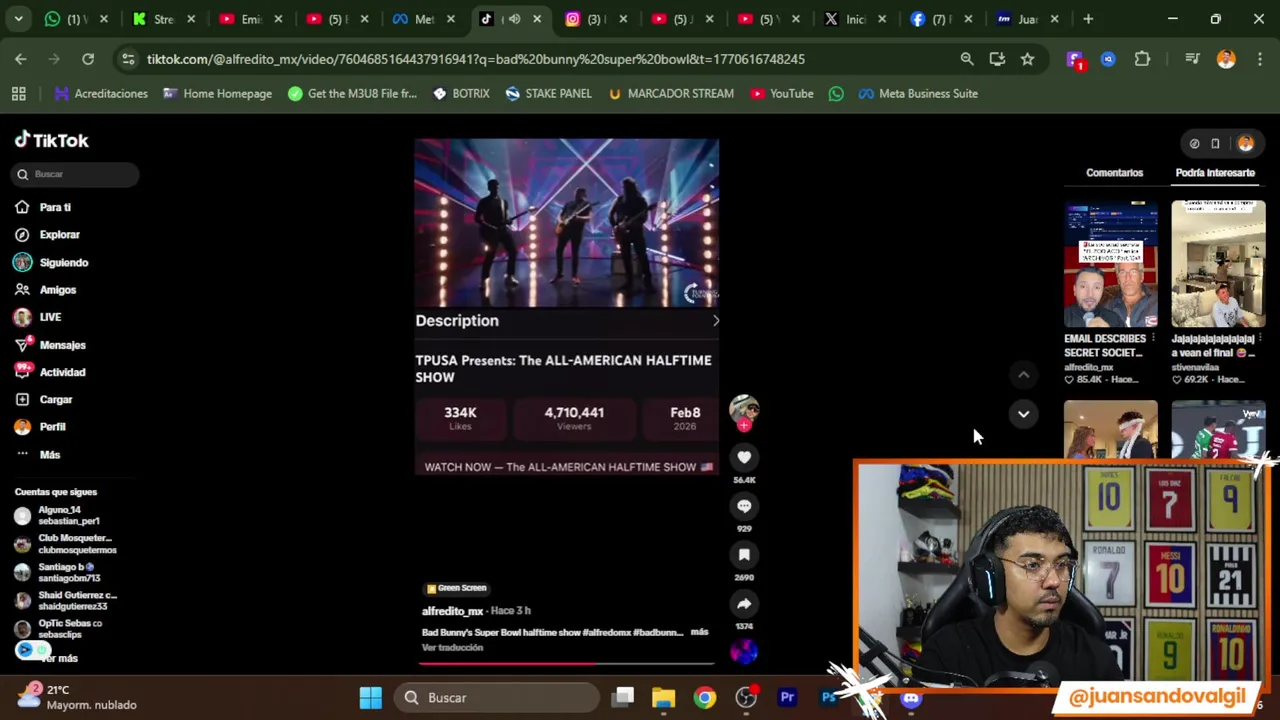Click the alfredito_mx link under EMAIL video
Image resolution: width=1280 pixels, height=720 pixels.
coord(1088,367)
